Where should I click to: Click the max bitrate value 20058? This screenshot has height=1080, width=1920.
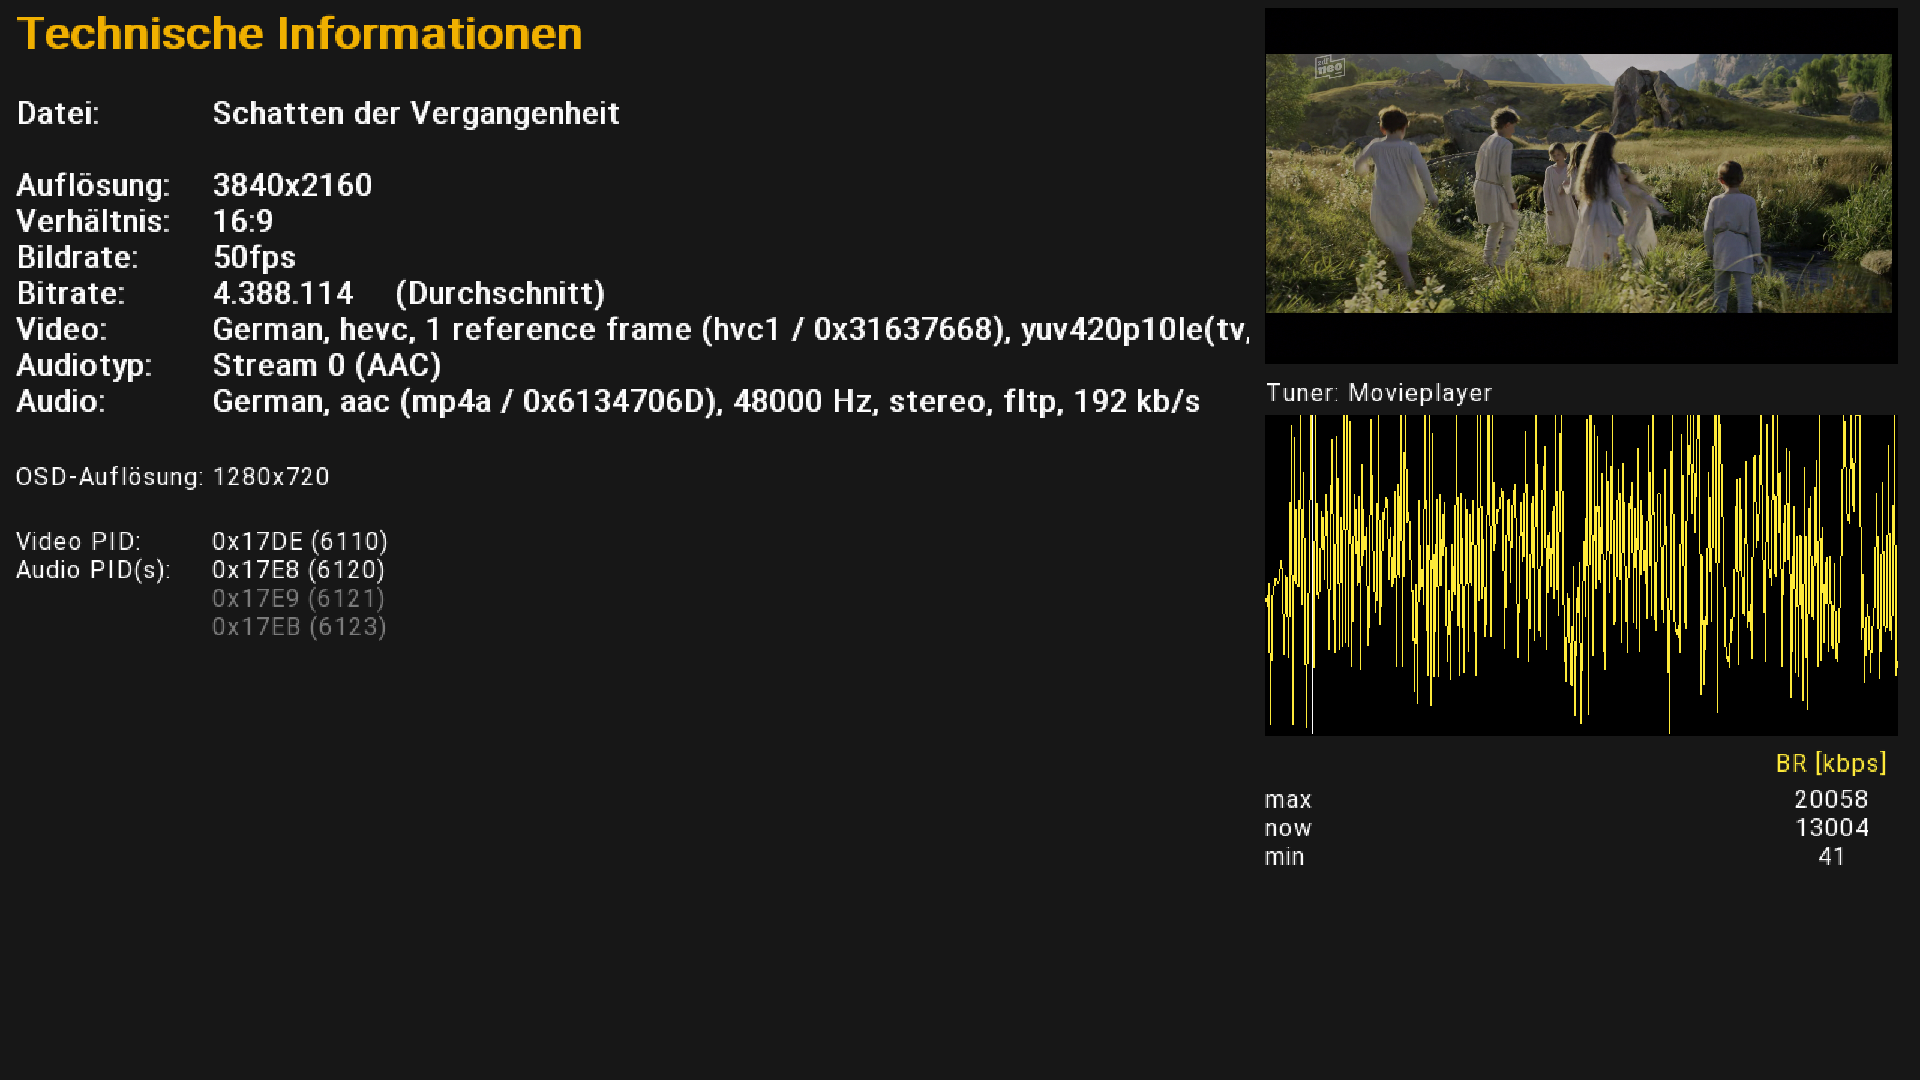(1830, 799)
